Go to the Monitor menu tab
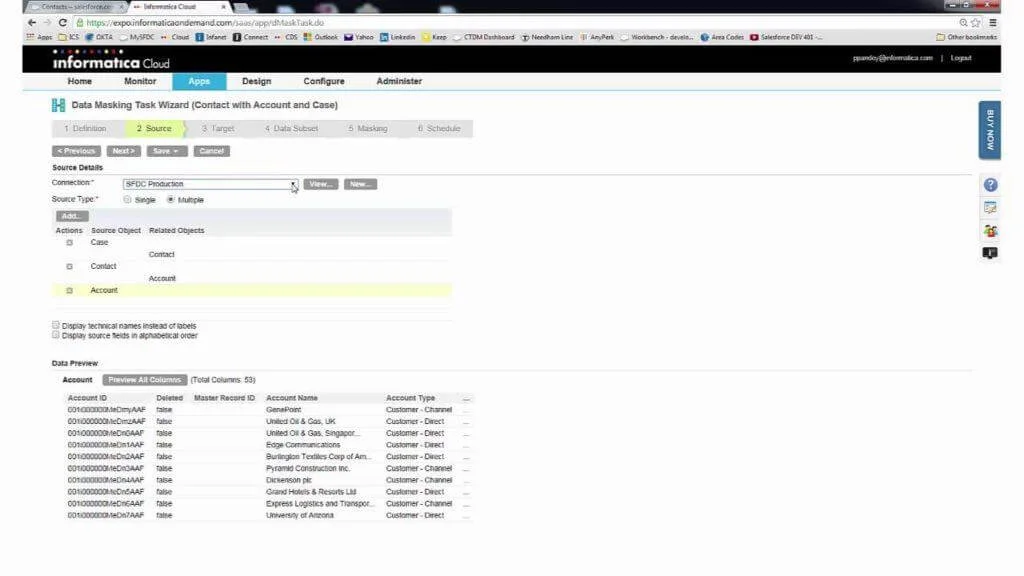This screenshot has height=576, width=1024. (x=140, y=82)
